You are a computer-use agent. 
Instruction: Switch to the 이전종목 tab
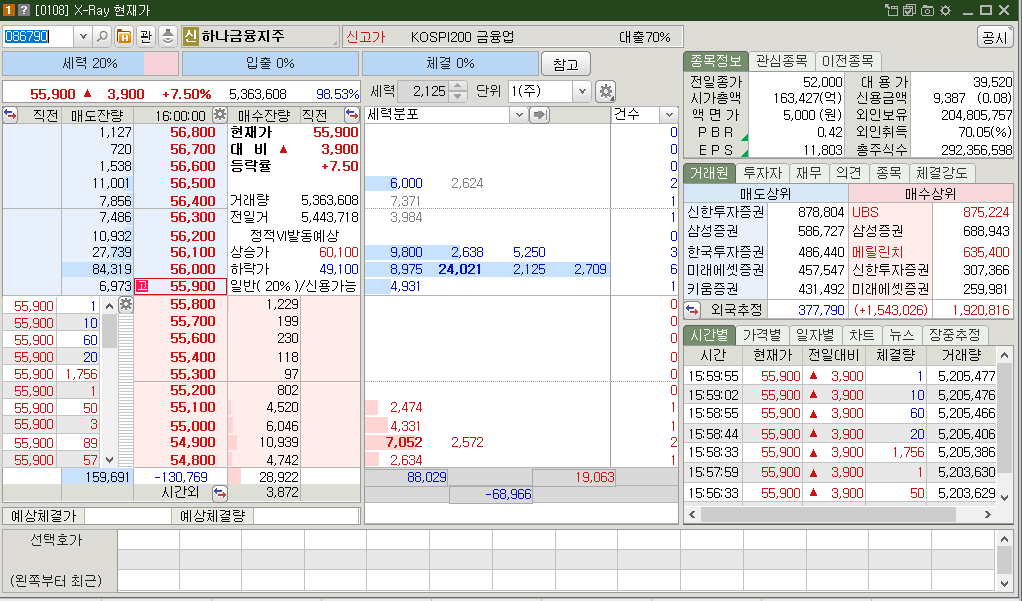click(847, 61)
